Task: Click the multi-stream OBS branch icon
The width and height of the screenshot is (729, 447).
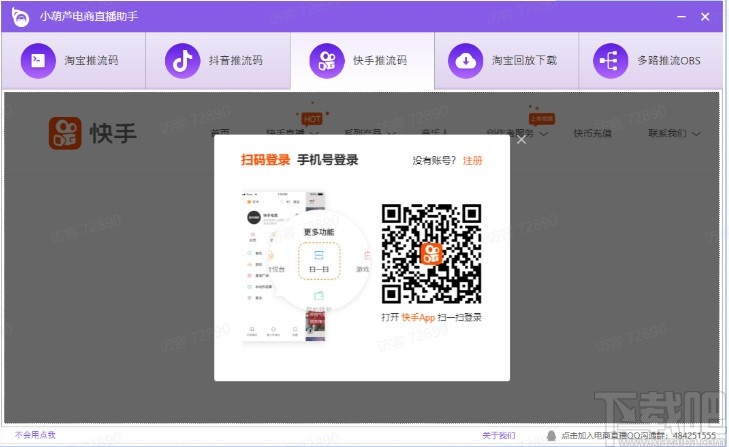Action: tap(610, 60)
